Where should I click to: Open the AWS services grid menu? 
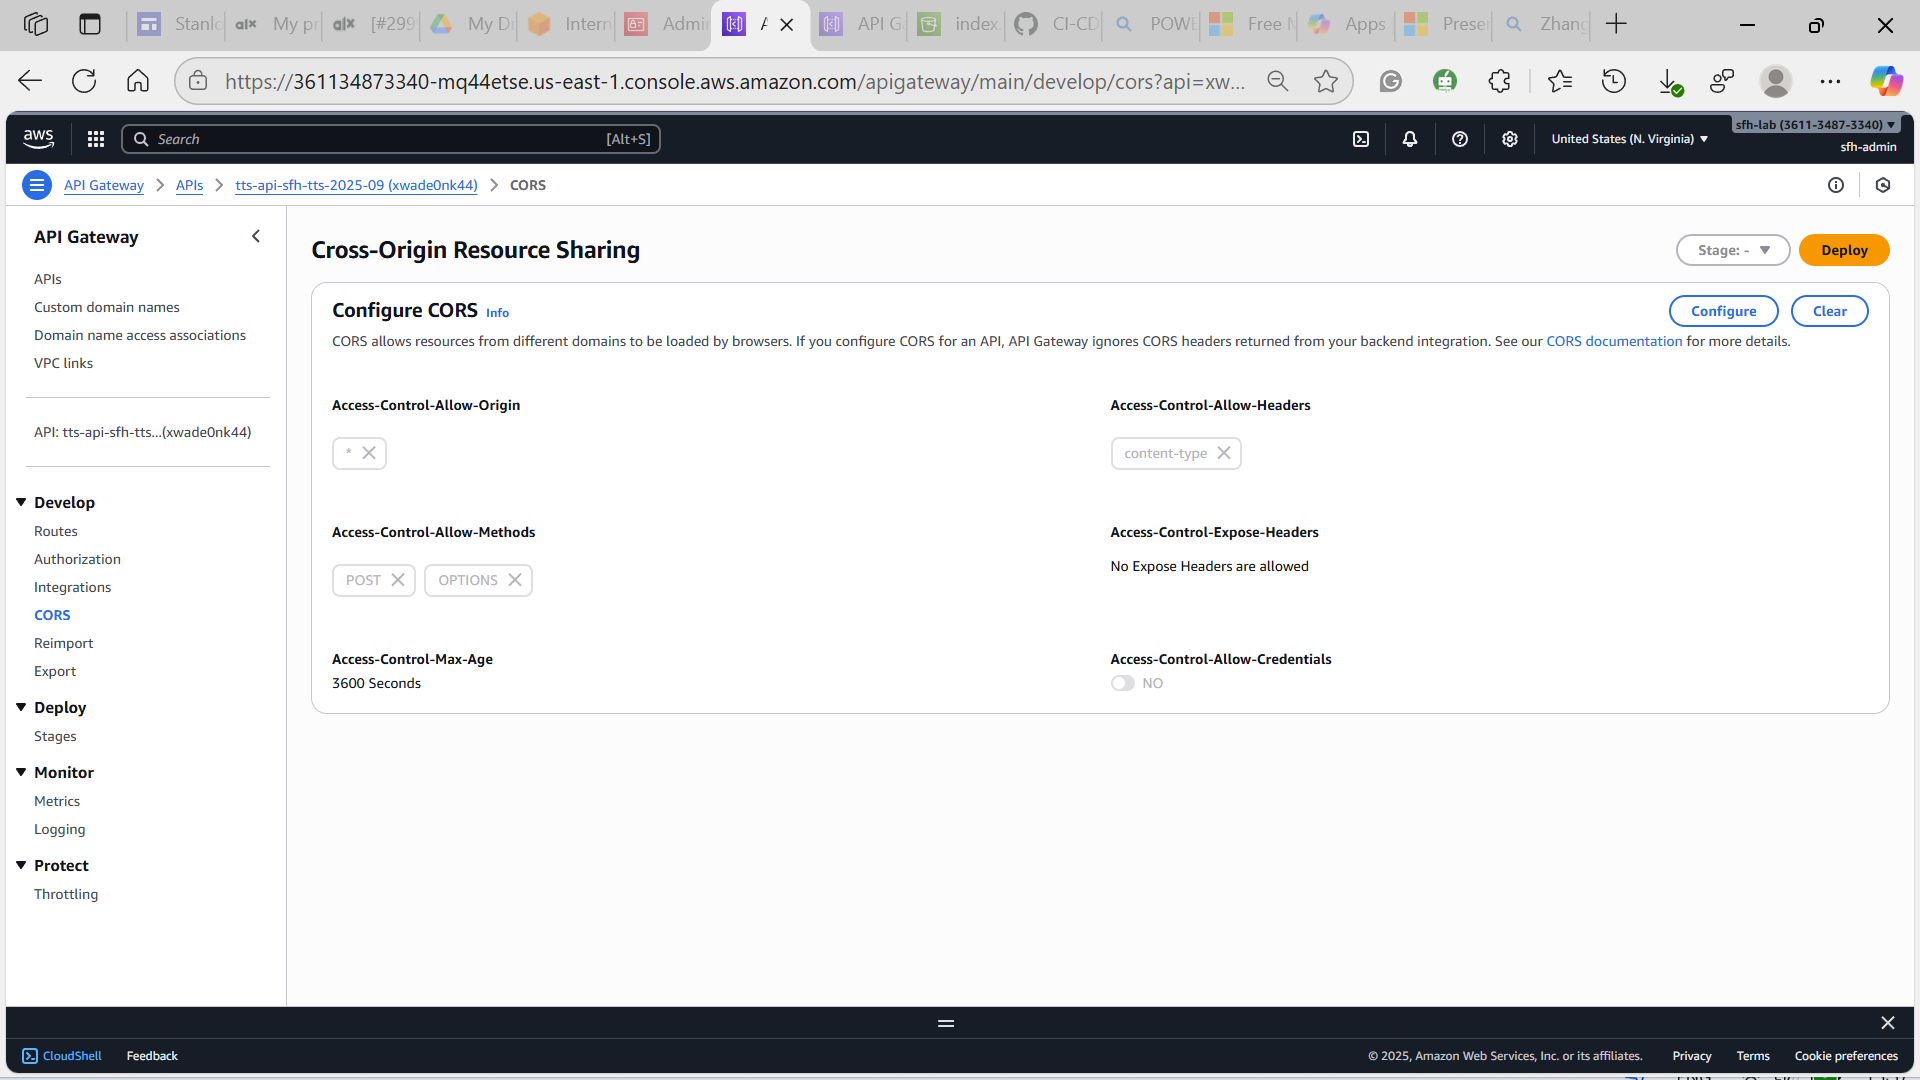(96, 139)
